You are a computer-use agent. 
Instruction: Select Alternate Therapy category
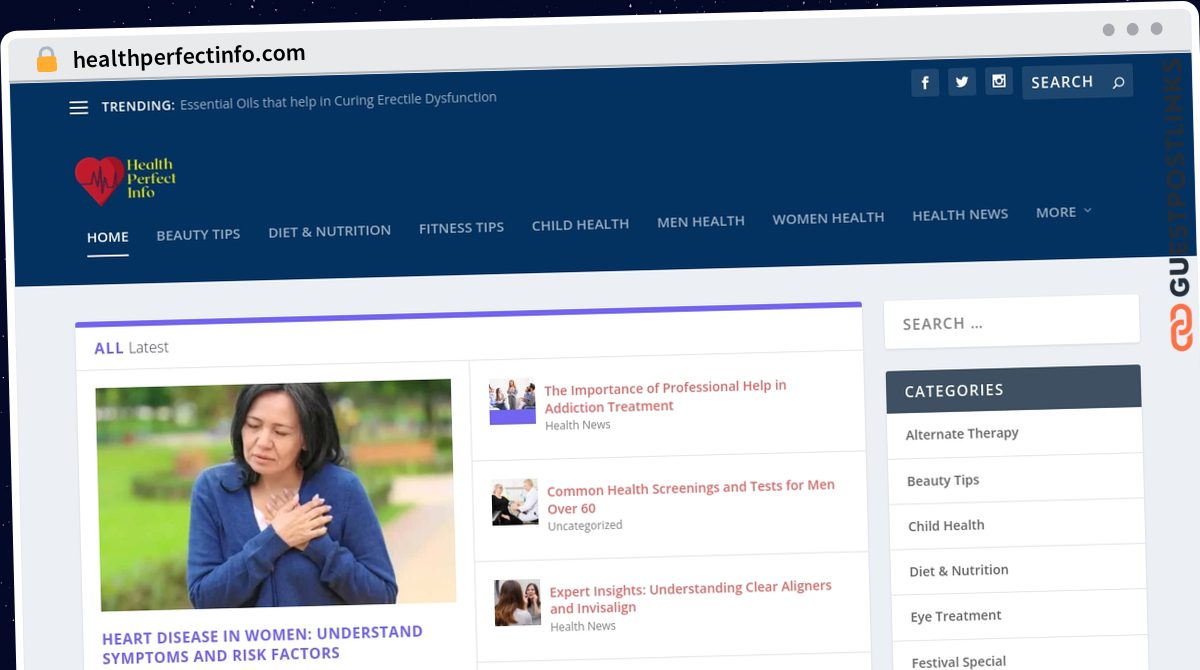click(962, 434)
